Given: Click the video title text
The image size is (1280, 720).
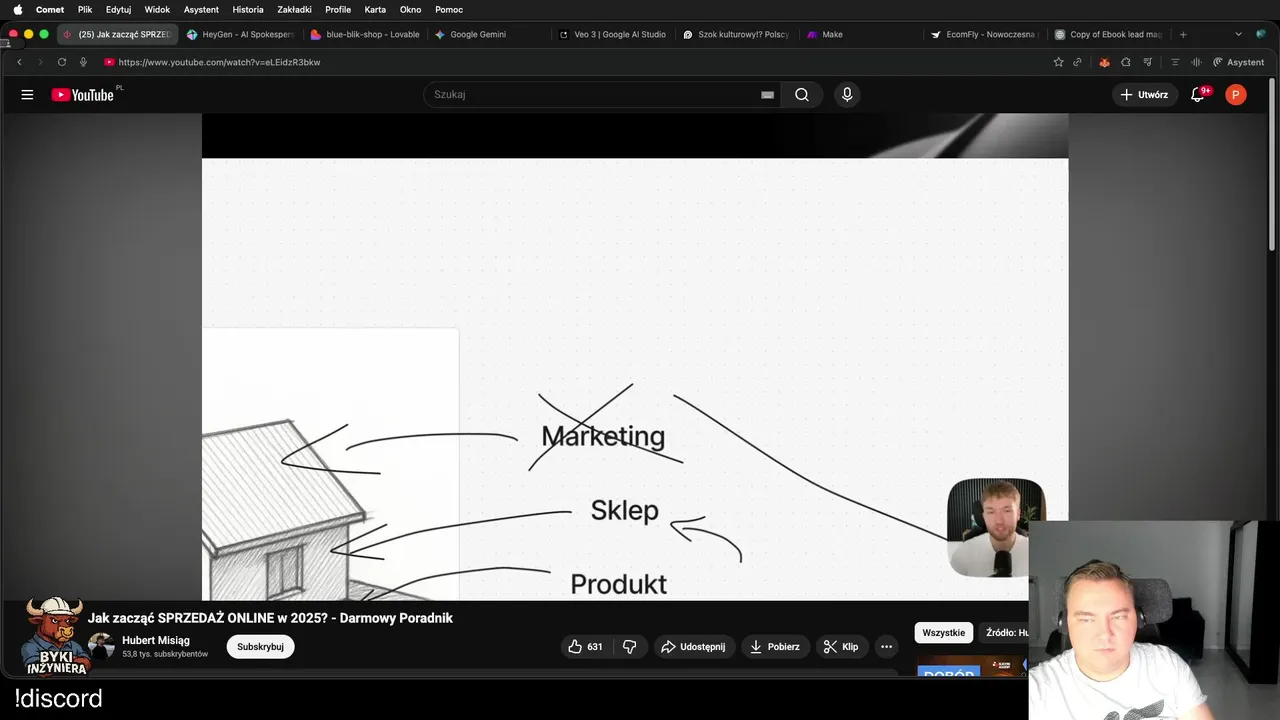Looking at the screenshot, I should (270, 618).
